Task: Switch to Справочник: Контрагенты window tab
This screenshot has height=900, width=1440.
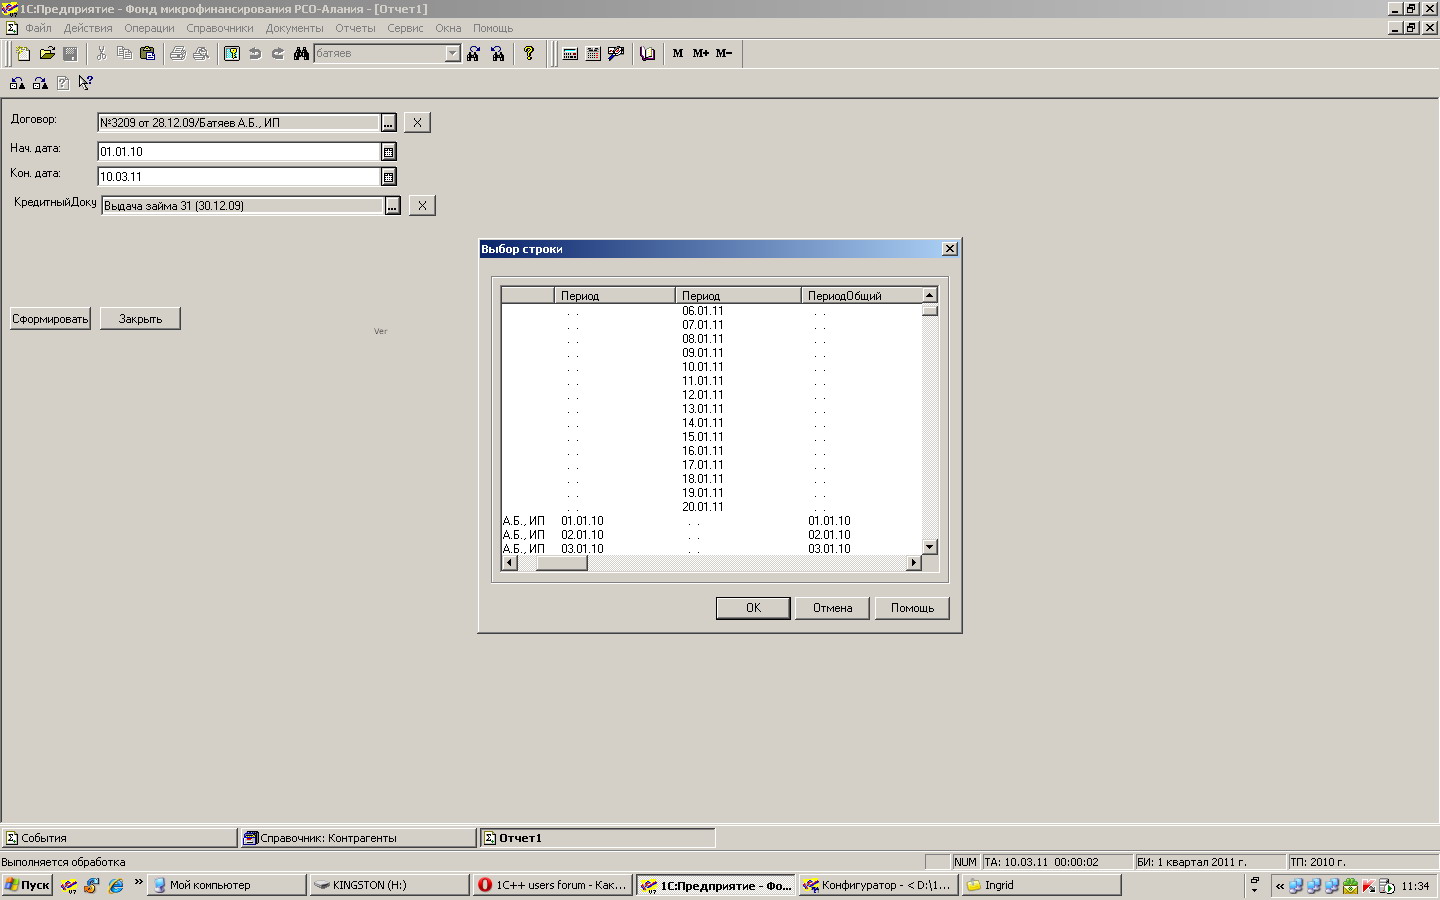Action: 357,838
